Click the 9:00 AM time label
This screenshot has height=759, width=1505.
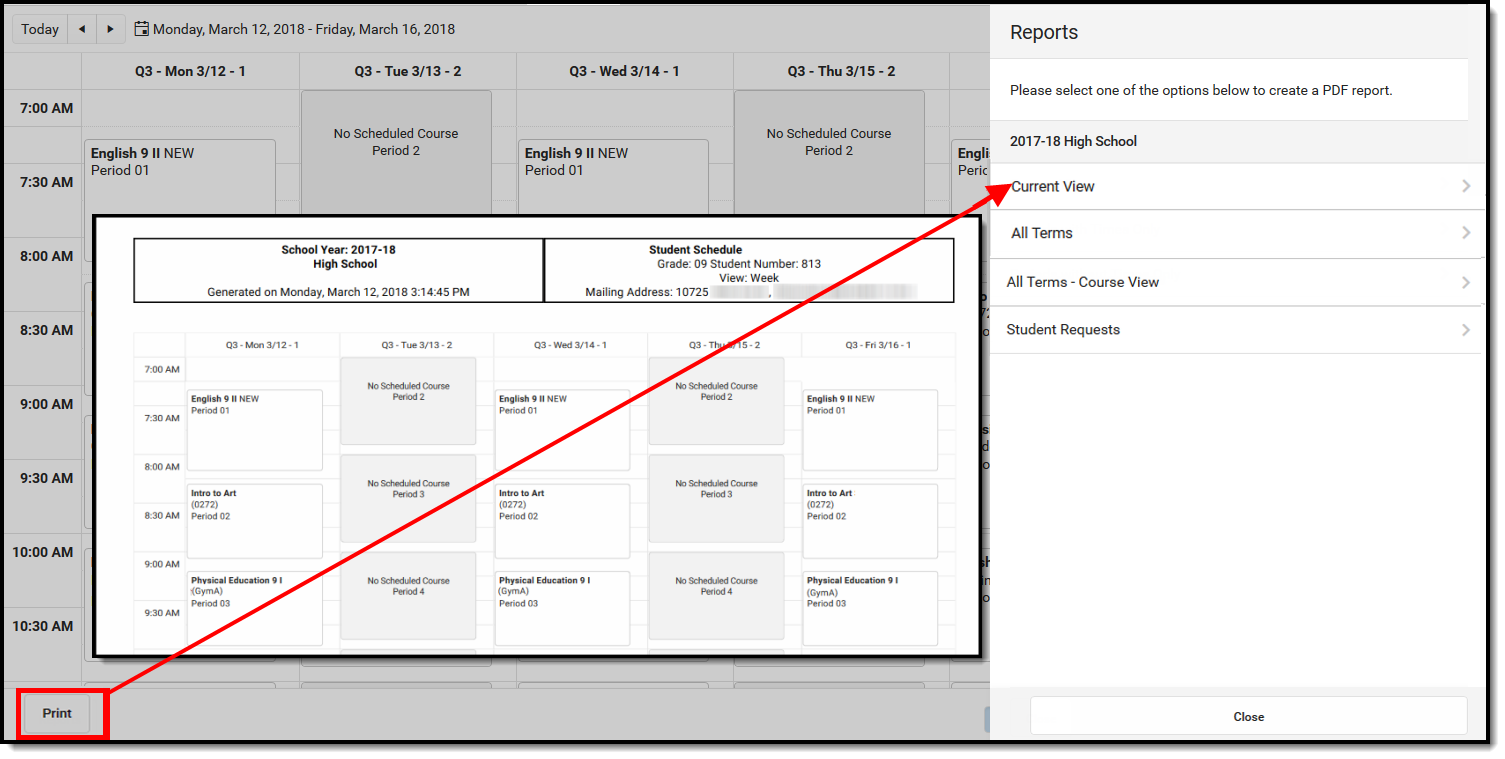coord(47,404)
